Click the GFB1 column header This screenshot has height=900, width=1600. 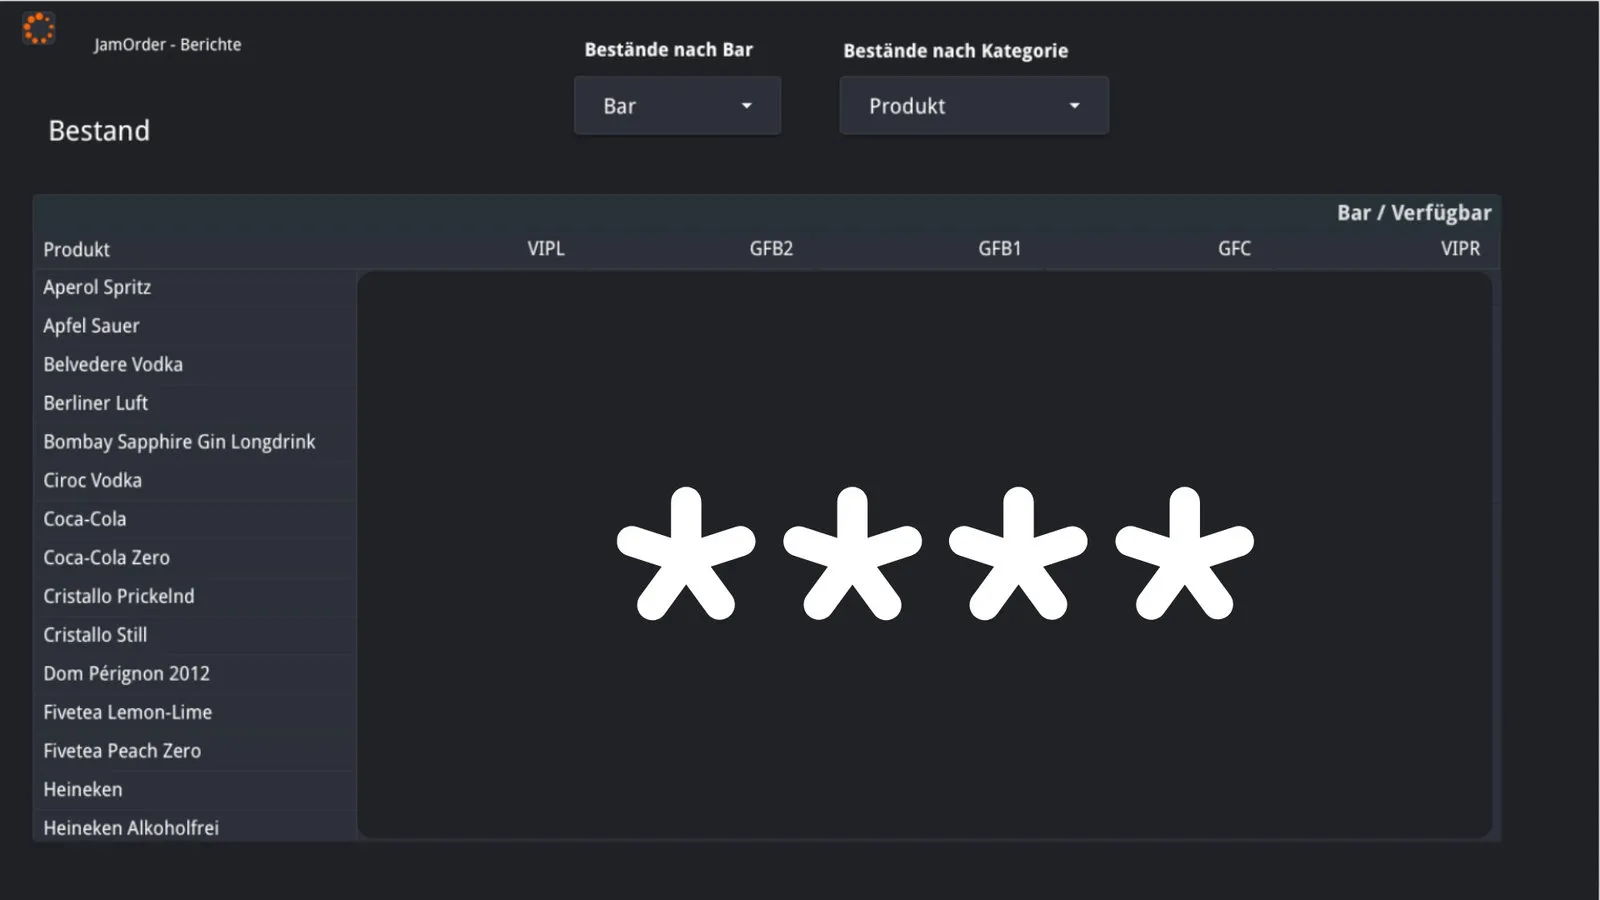[x=1000, y=248]
